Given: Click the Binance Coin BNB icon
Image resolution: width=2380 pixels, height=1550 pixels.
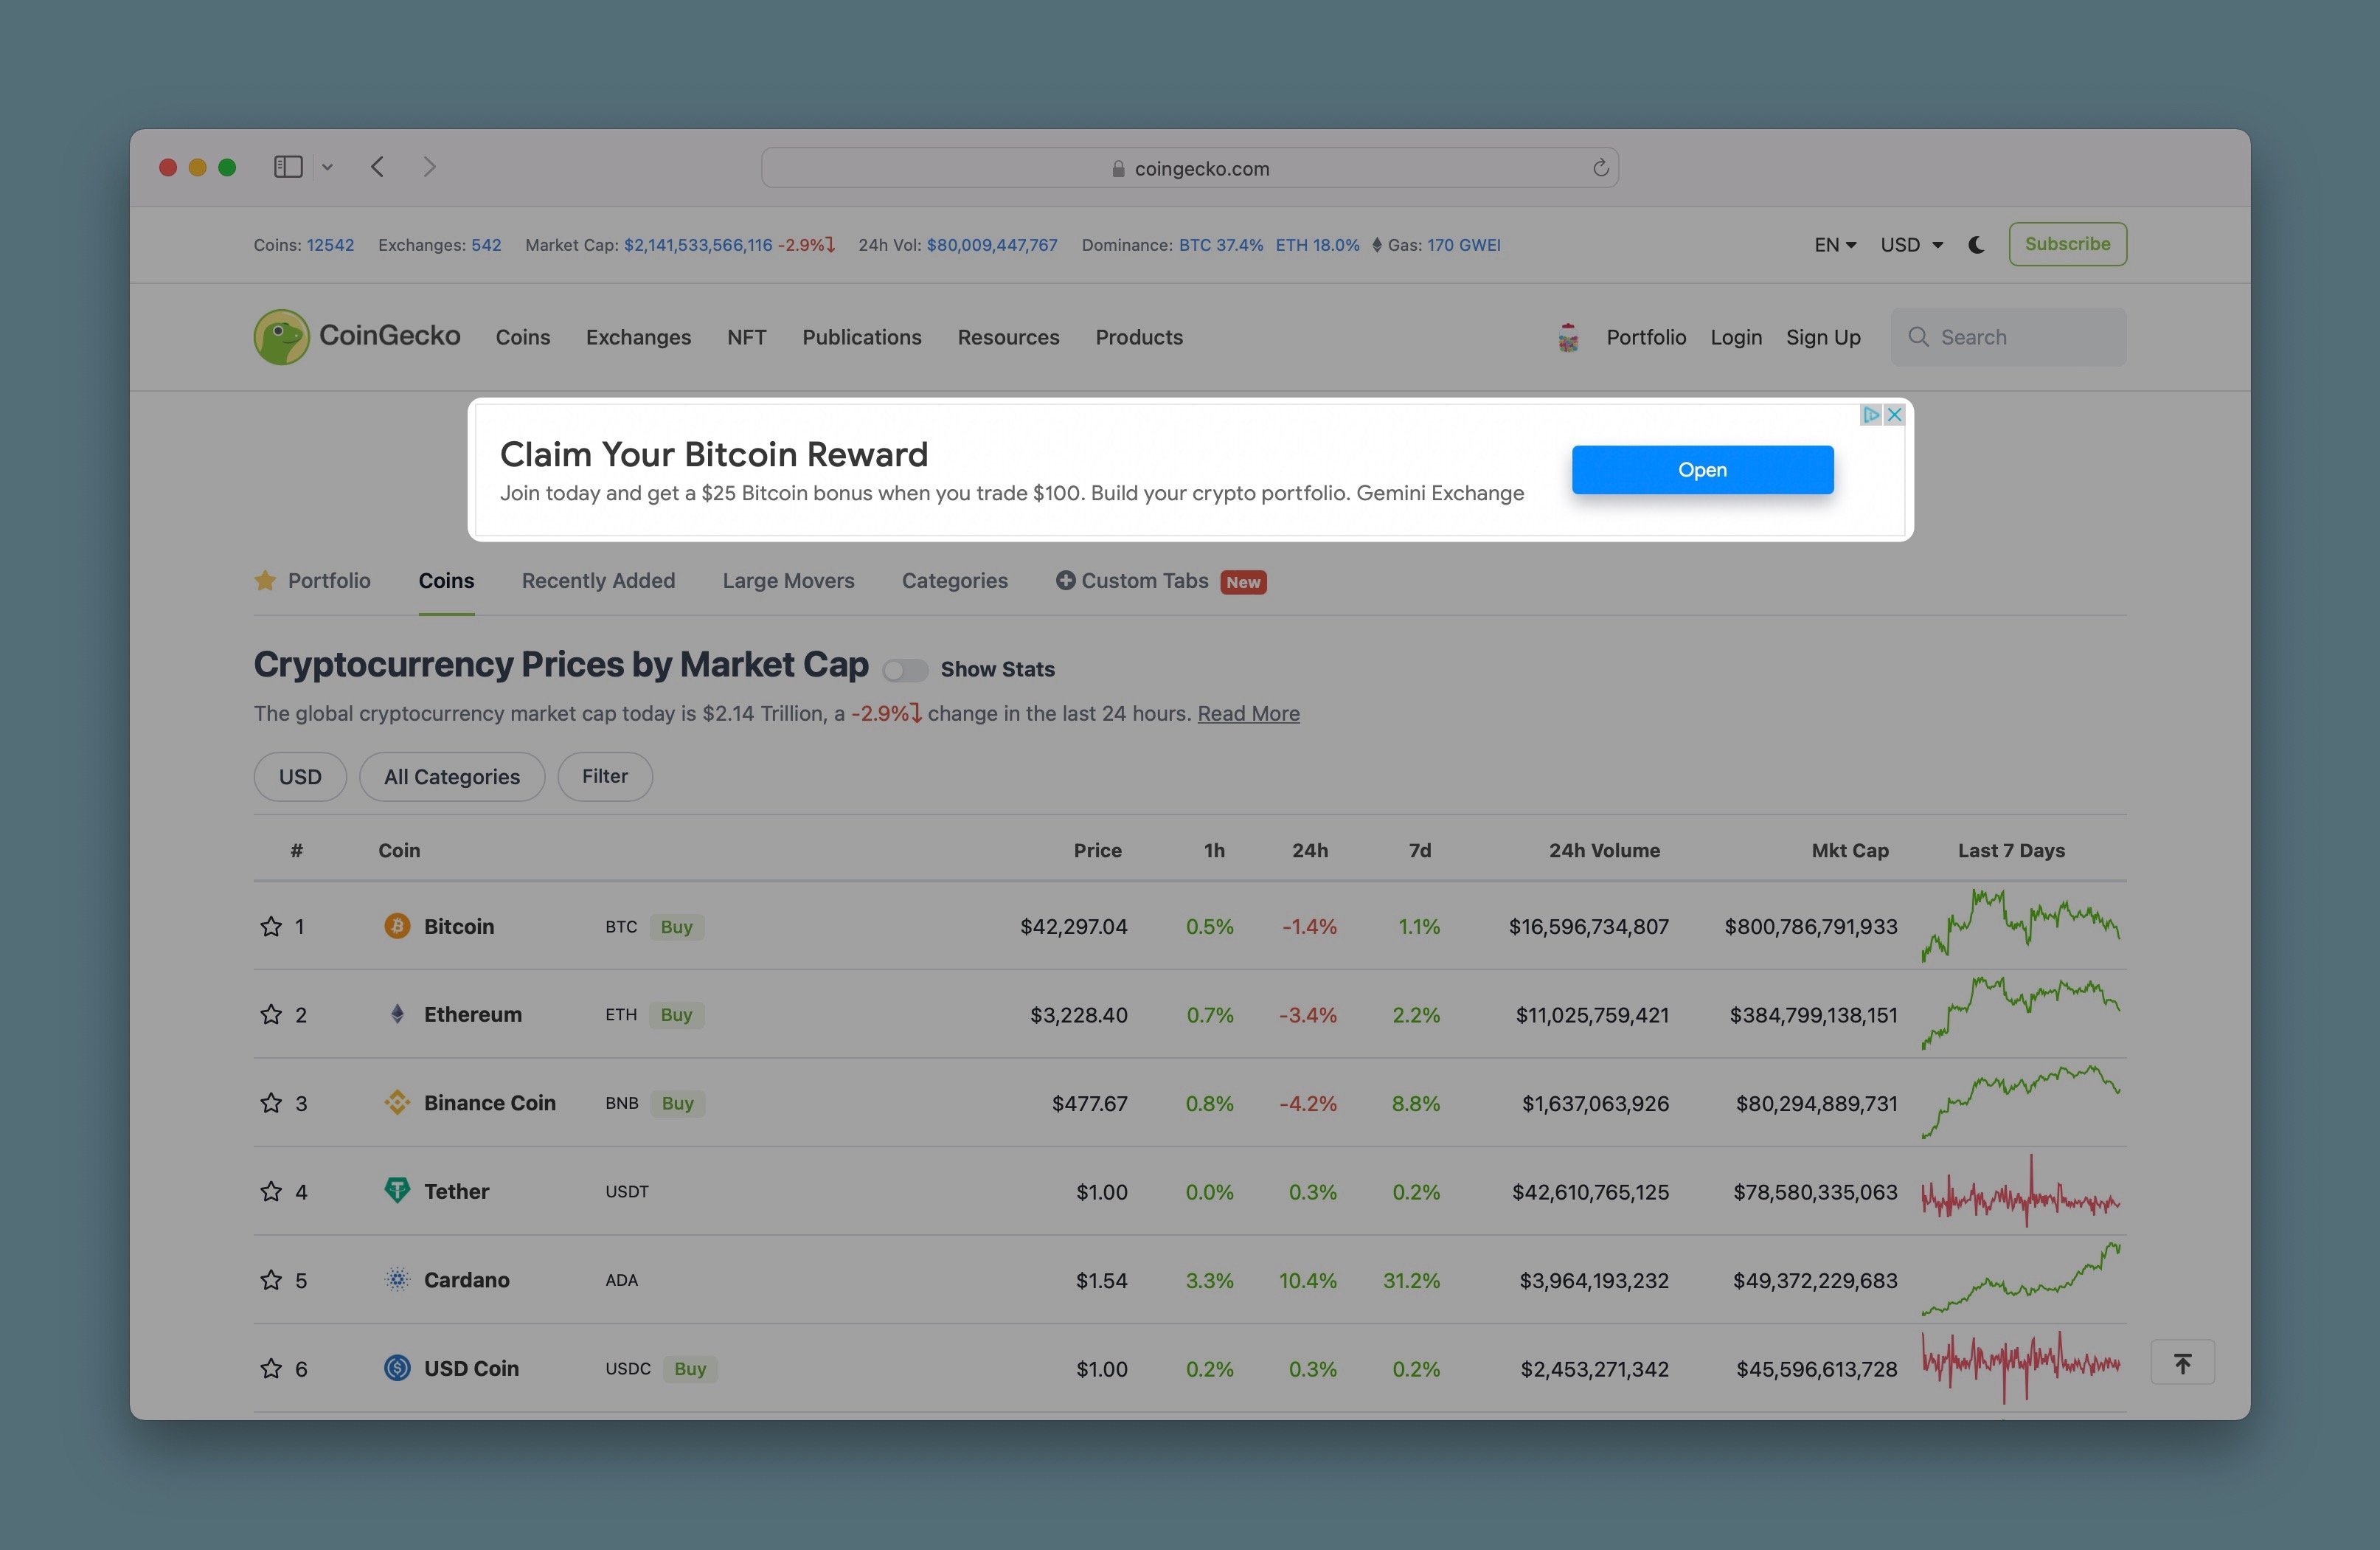Looking at the screenshot, I should (x=394, y=1102).
